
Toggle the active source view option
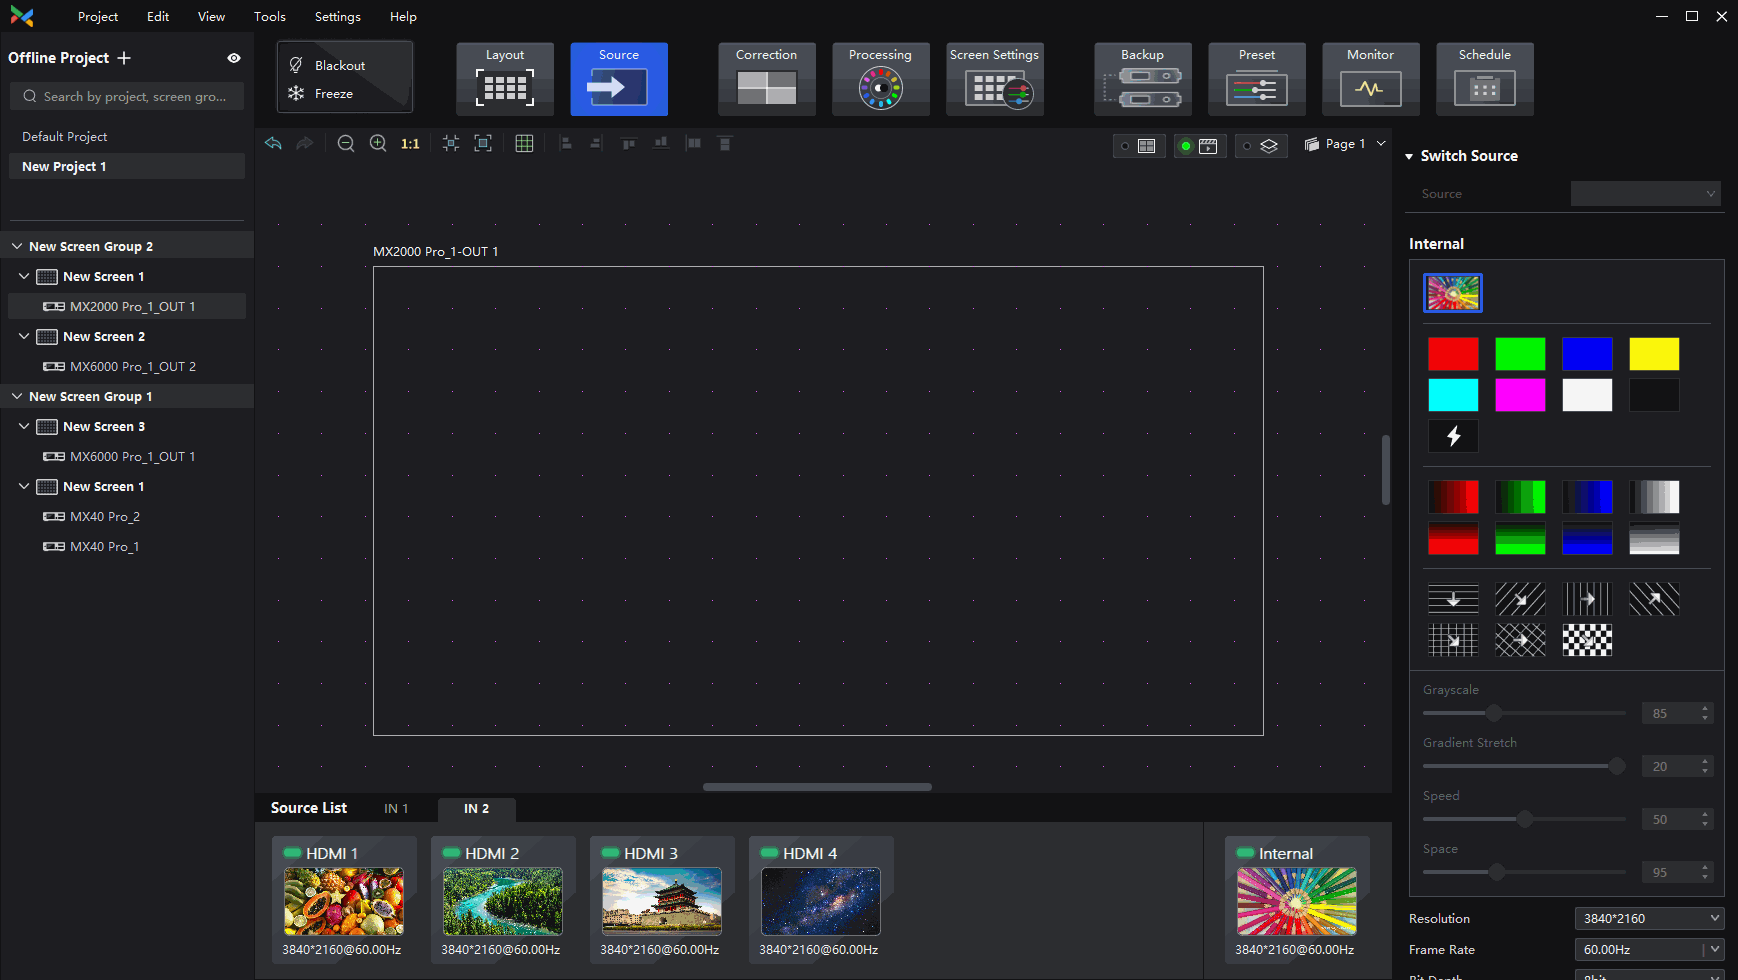coord(1200,146)
